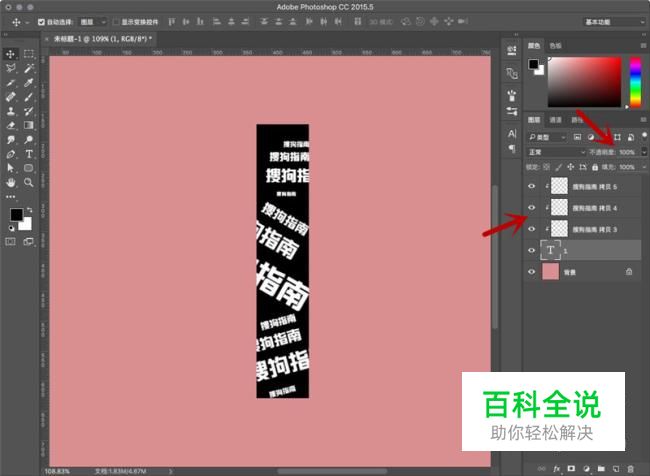Open Move tool preset picker arrow
The height and width of the screenshot is (476, 650).
point(27,22)
